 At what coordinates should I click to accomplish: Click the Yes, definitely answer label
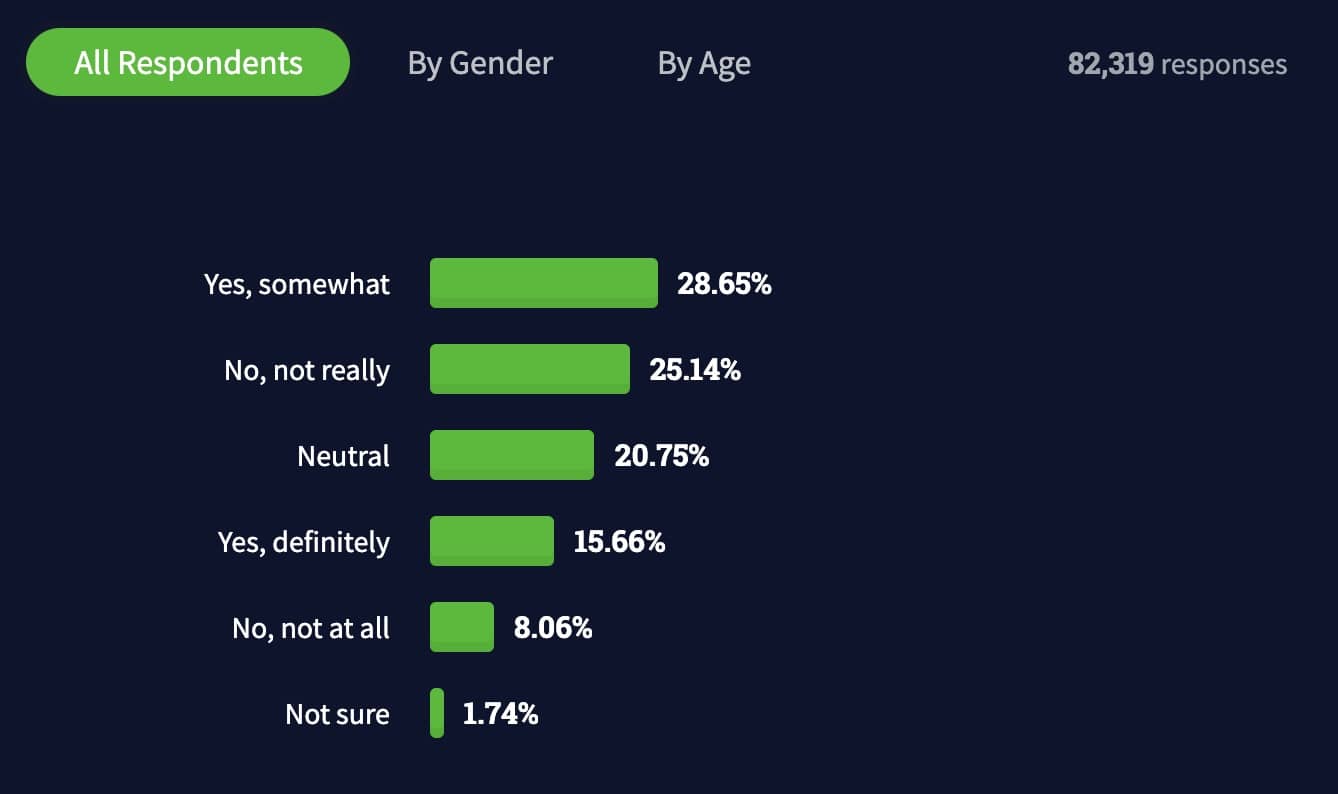pos(304,542)
